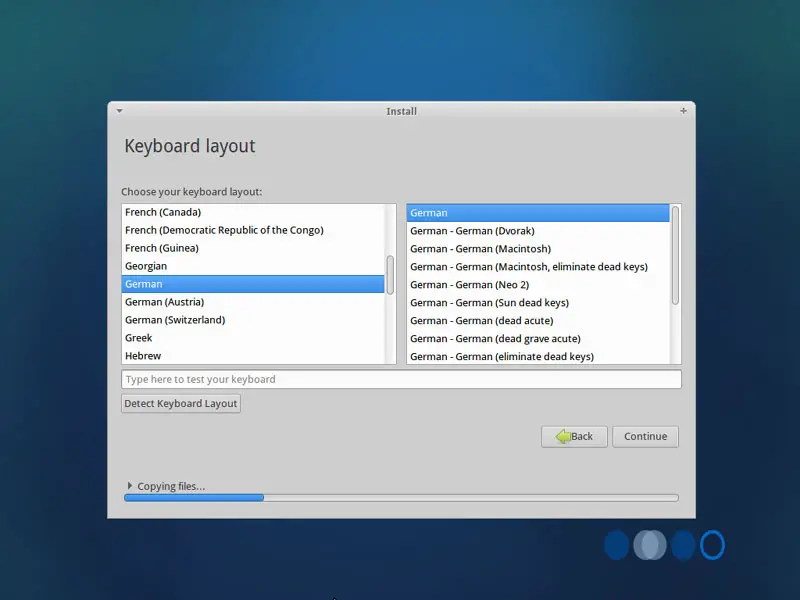Image resolution: width=800 pixels, height=600 pixels.
Task: Select German - German (Dvorak) variant
Action: pos(538,231)
